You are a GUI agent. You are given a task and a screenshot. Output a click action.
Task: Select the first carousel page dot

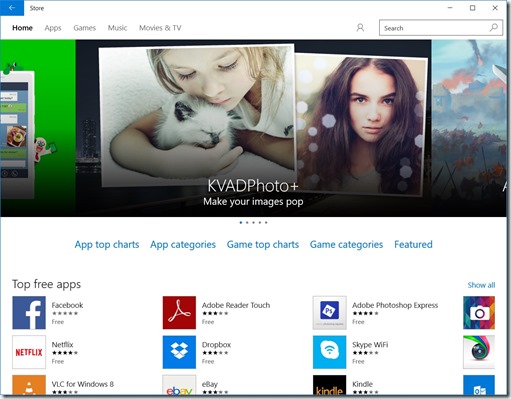pos(241,222)
